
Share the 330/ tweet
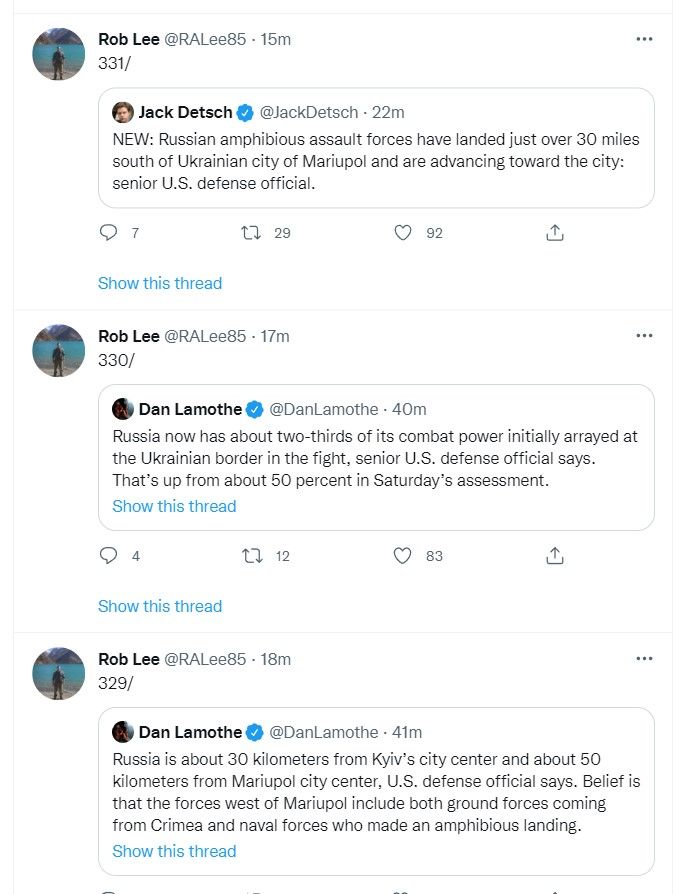tap(555, 556)
